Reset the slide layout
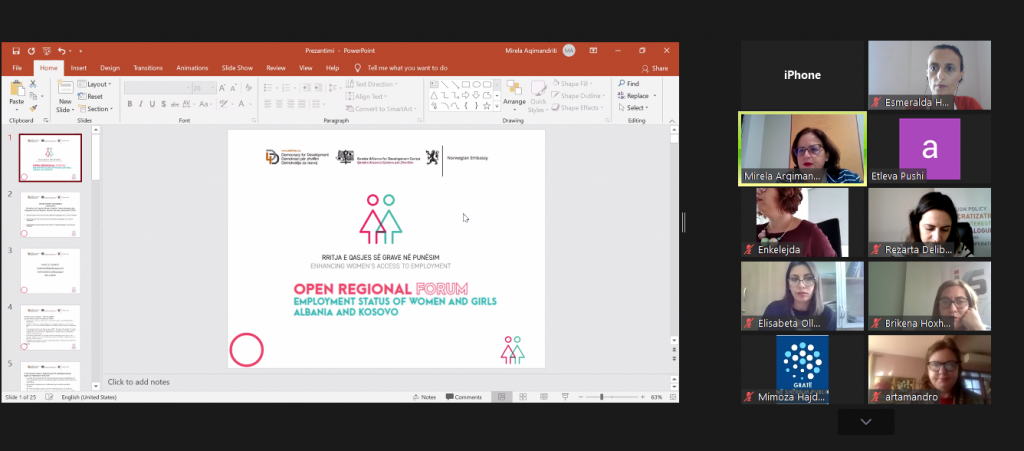 pyautogui.click(x=90, y=97)
